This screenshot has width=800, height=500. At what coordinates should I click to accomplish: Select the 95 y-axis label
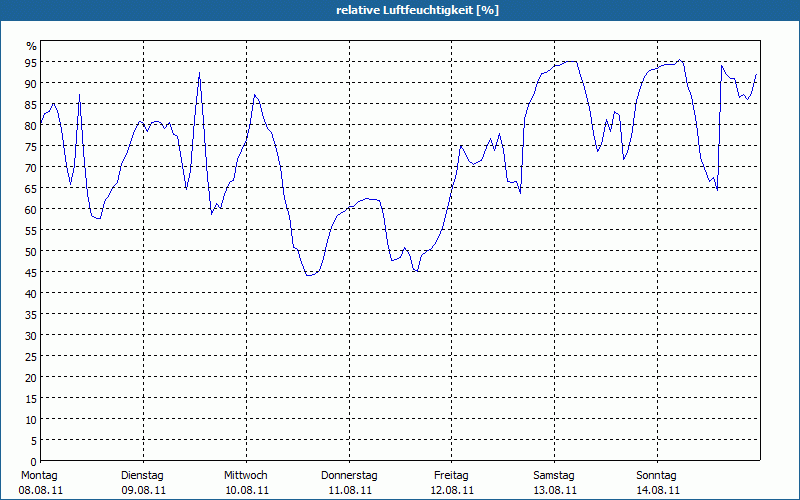(31, 63)
